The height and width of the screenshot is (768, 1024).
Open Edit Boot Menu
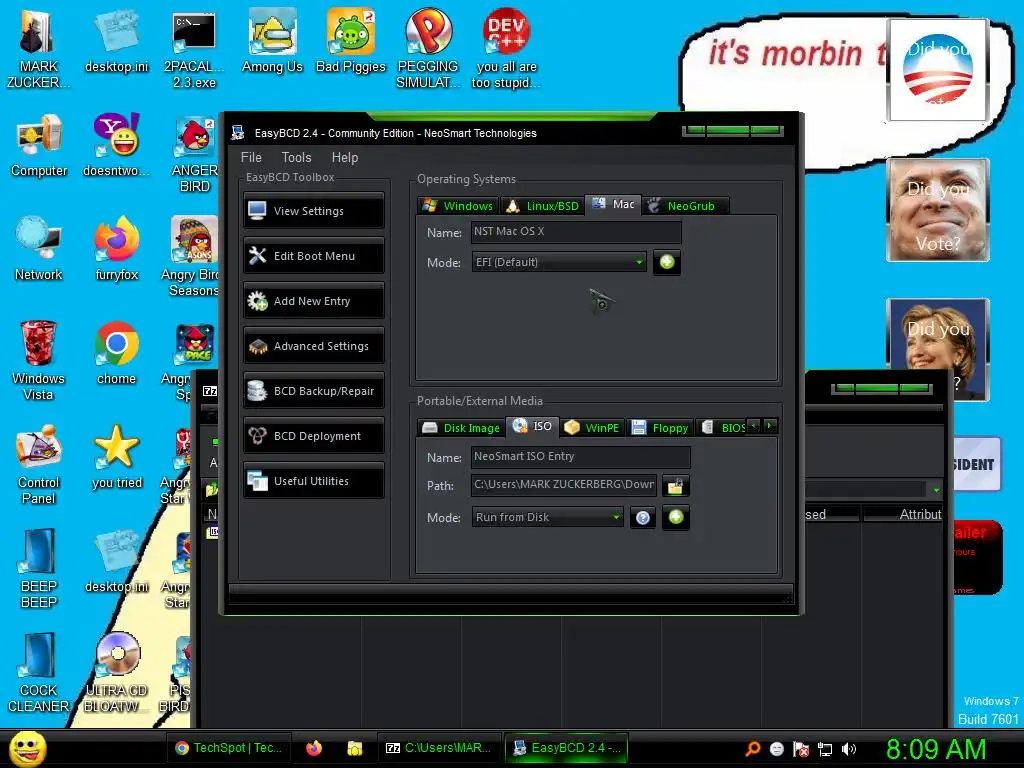(x=313, y=256)
